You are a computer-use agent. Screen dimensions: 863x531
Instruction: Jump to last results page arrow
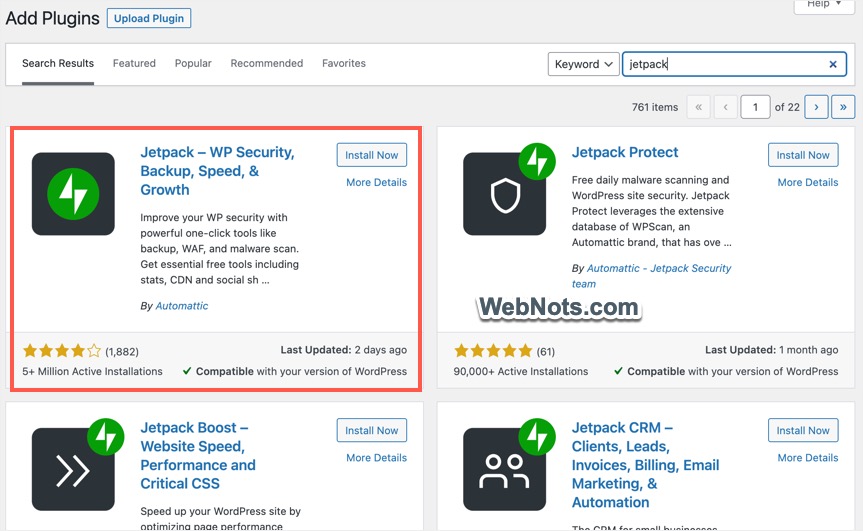tap(843, 107)
